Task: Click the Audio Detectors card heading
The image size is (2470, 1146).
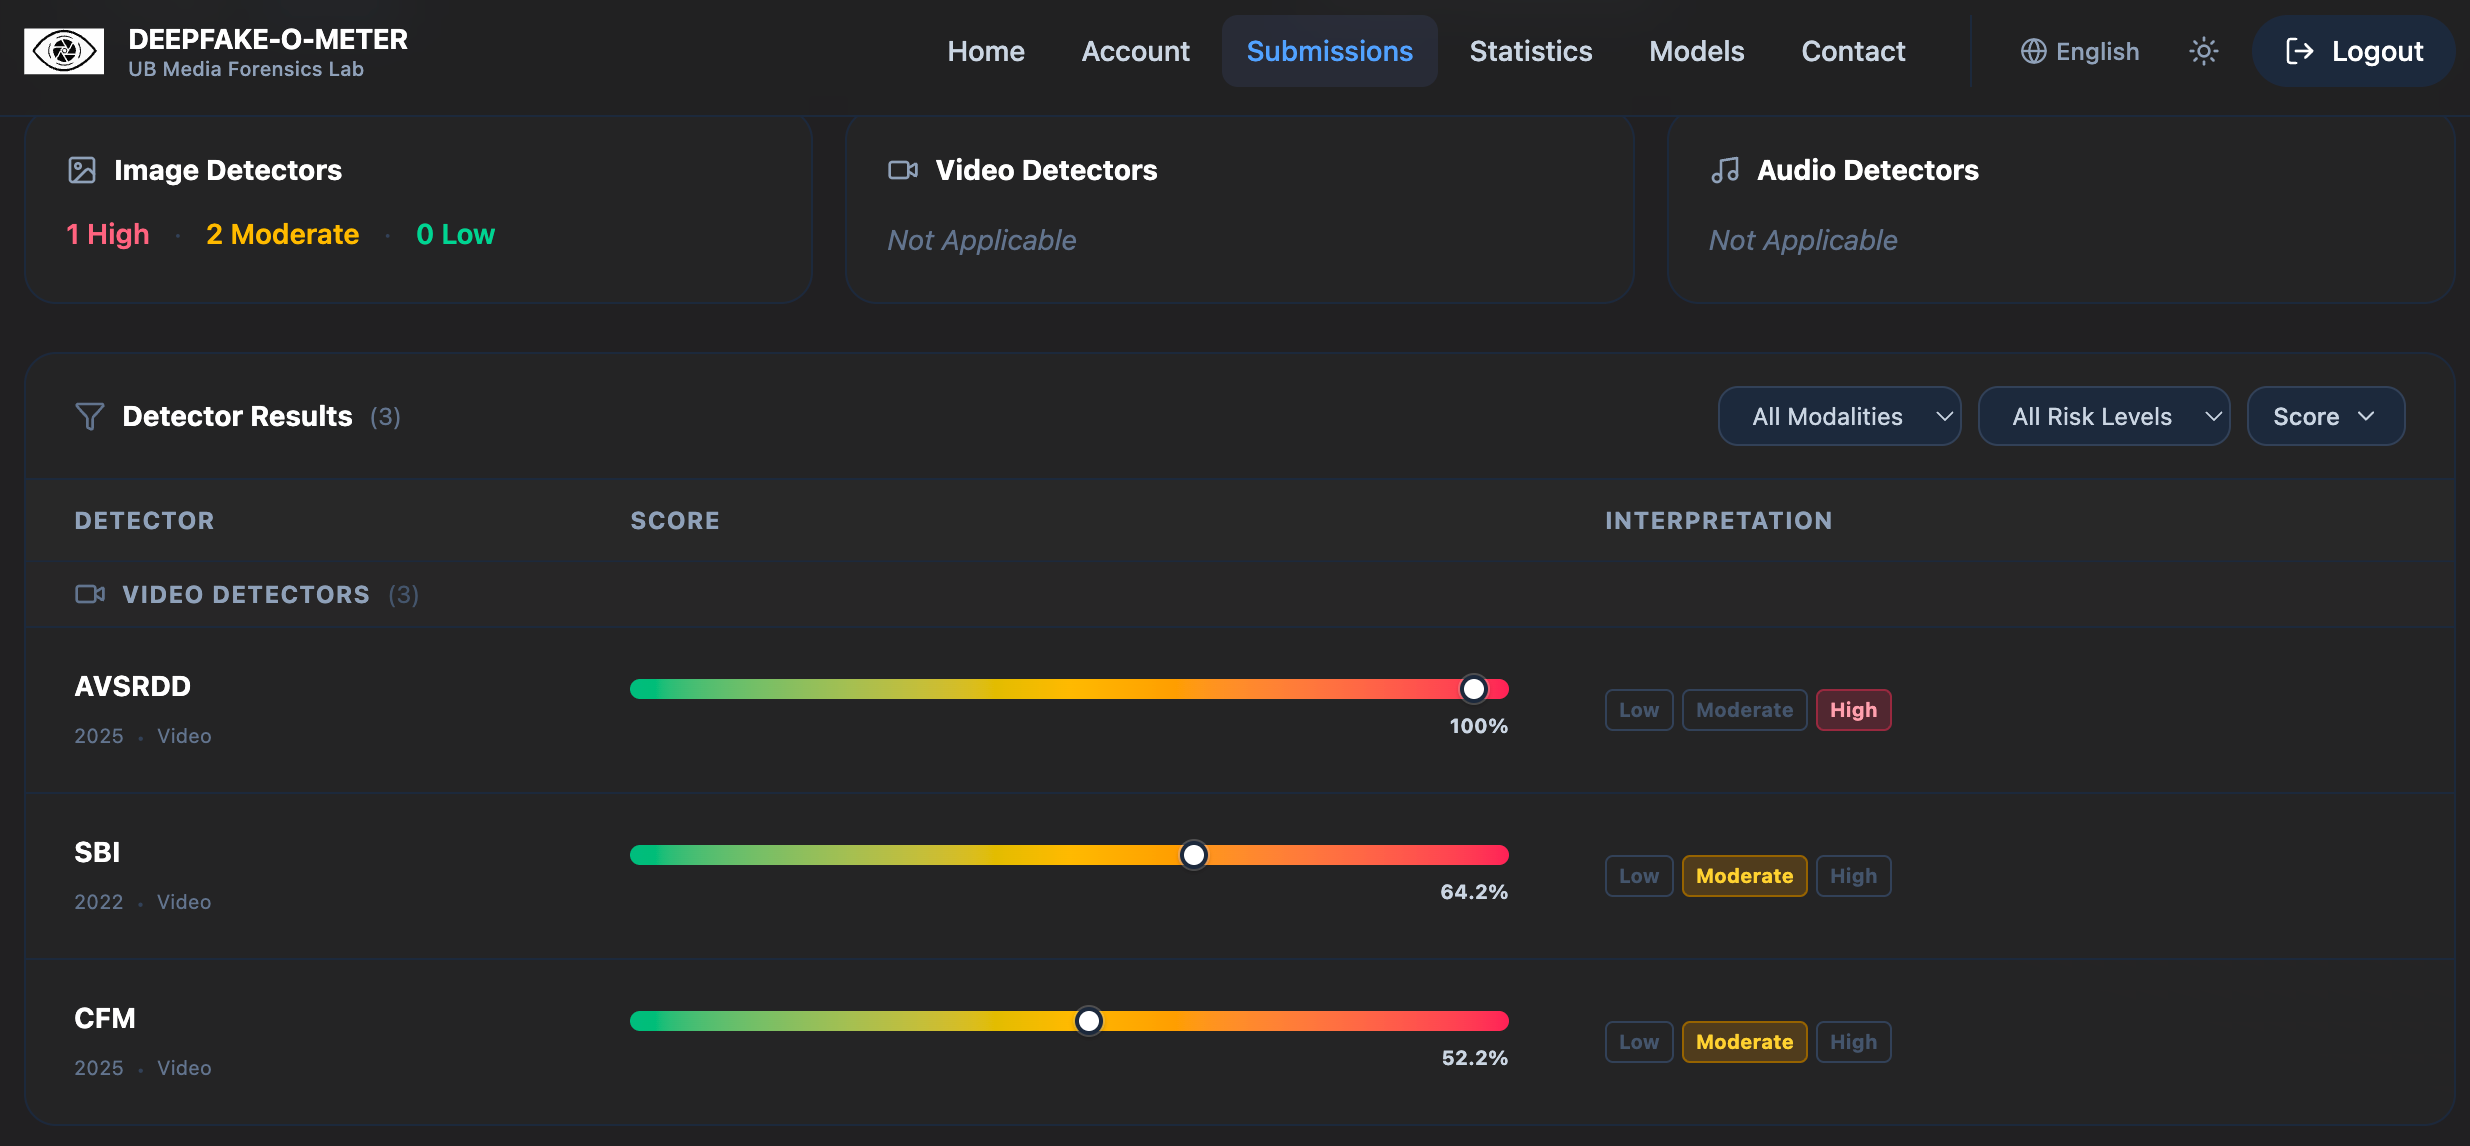Action: pyautogui.click(x=1867, y=170)
